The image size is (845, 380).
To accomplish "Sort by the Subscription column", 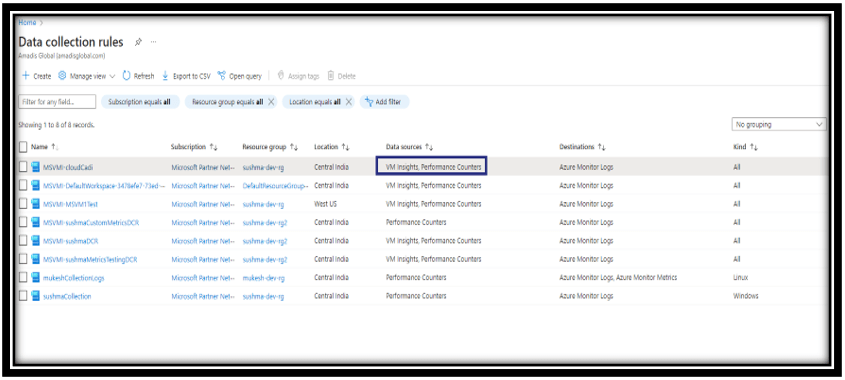I will 194,147.
